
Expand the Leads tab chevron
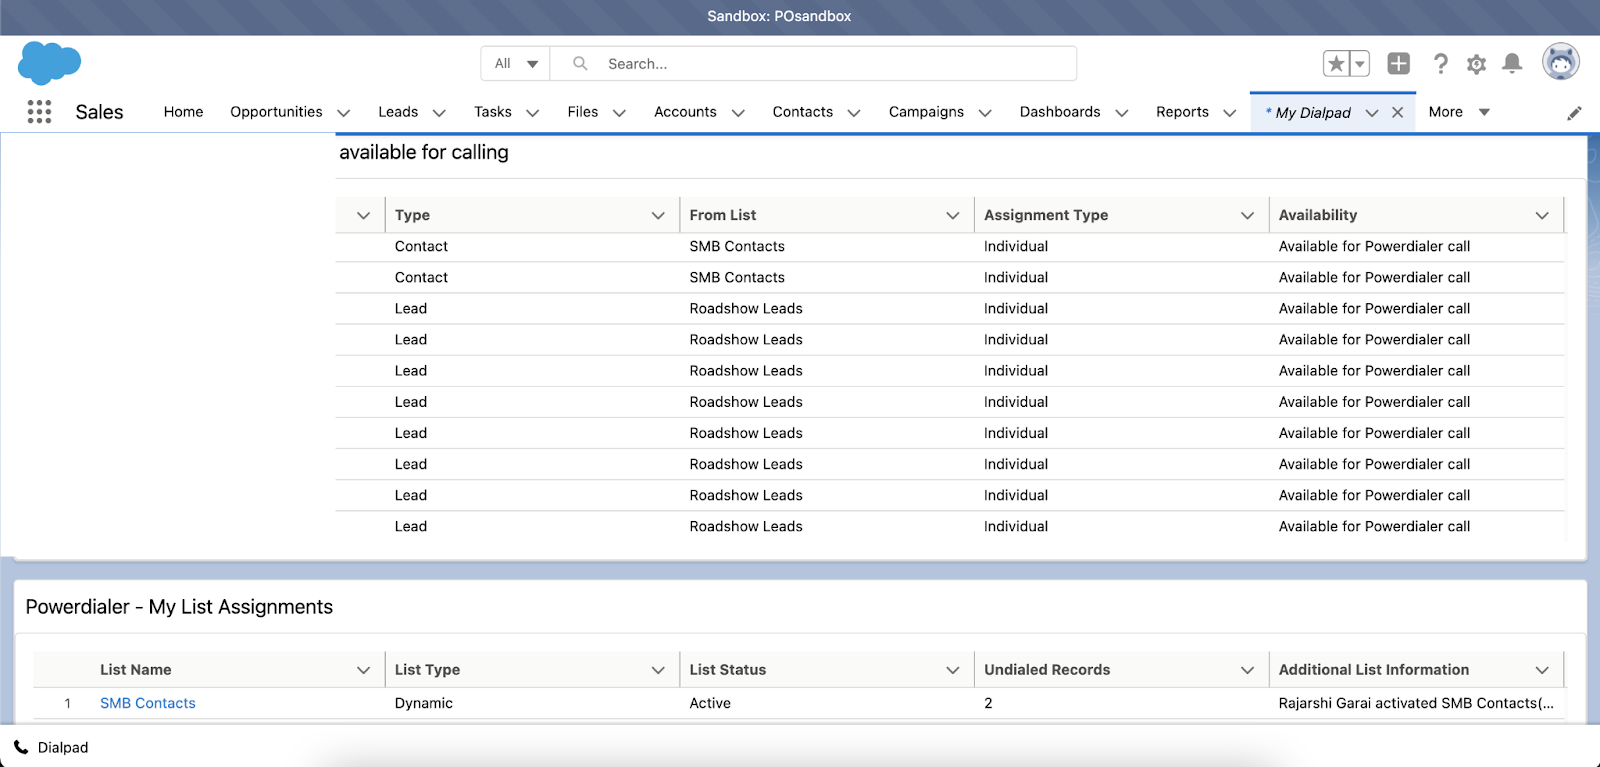(x=439, y=113)
